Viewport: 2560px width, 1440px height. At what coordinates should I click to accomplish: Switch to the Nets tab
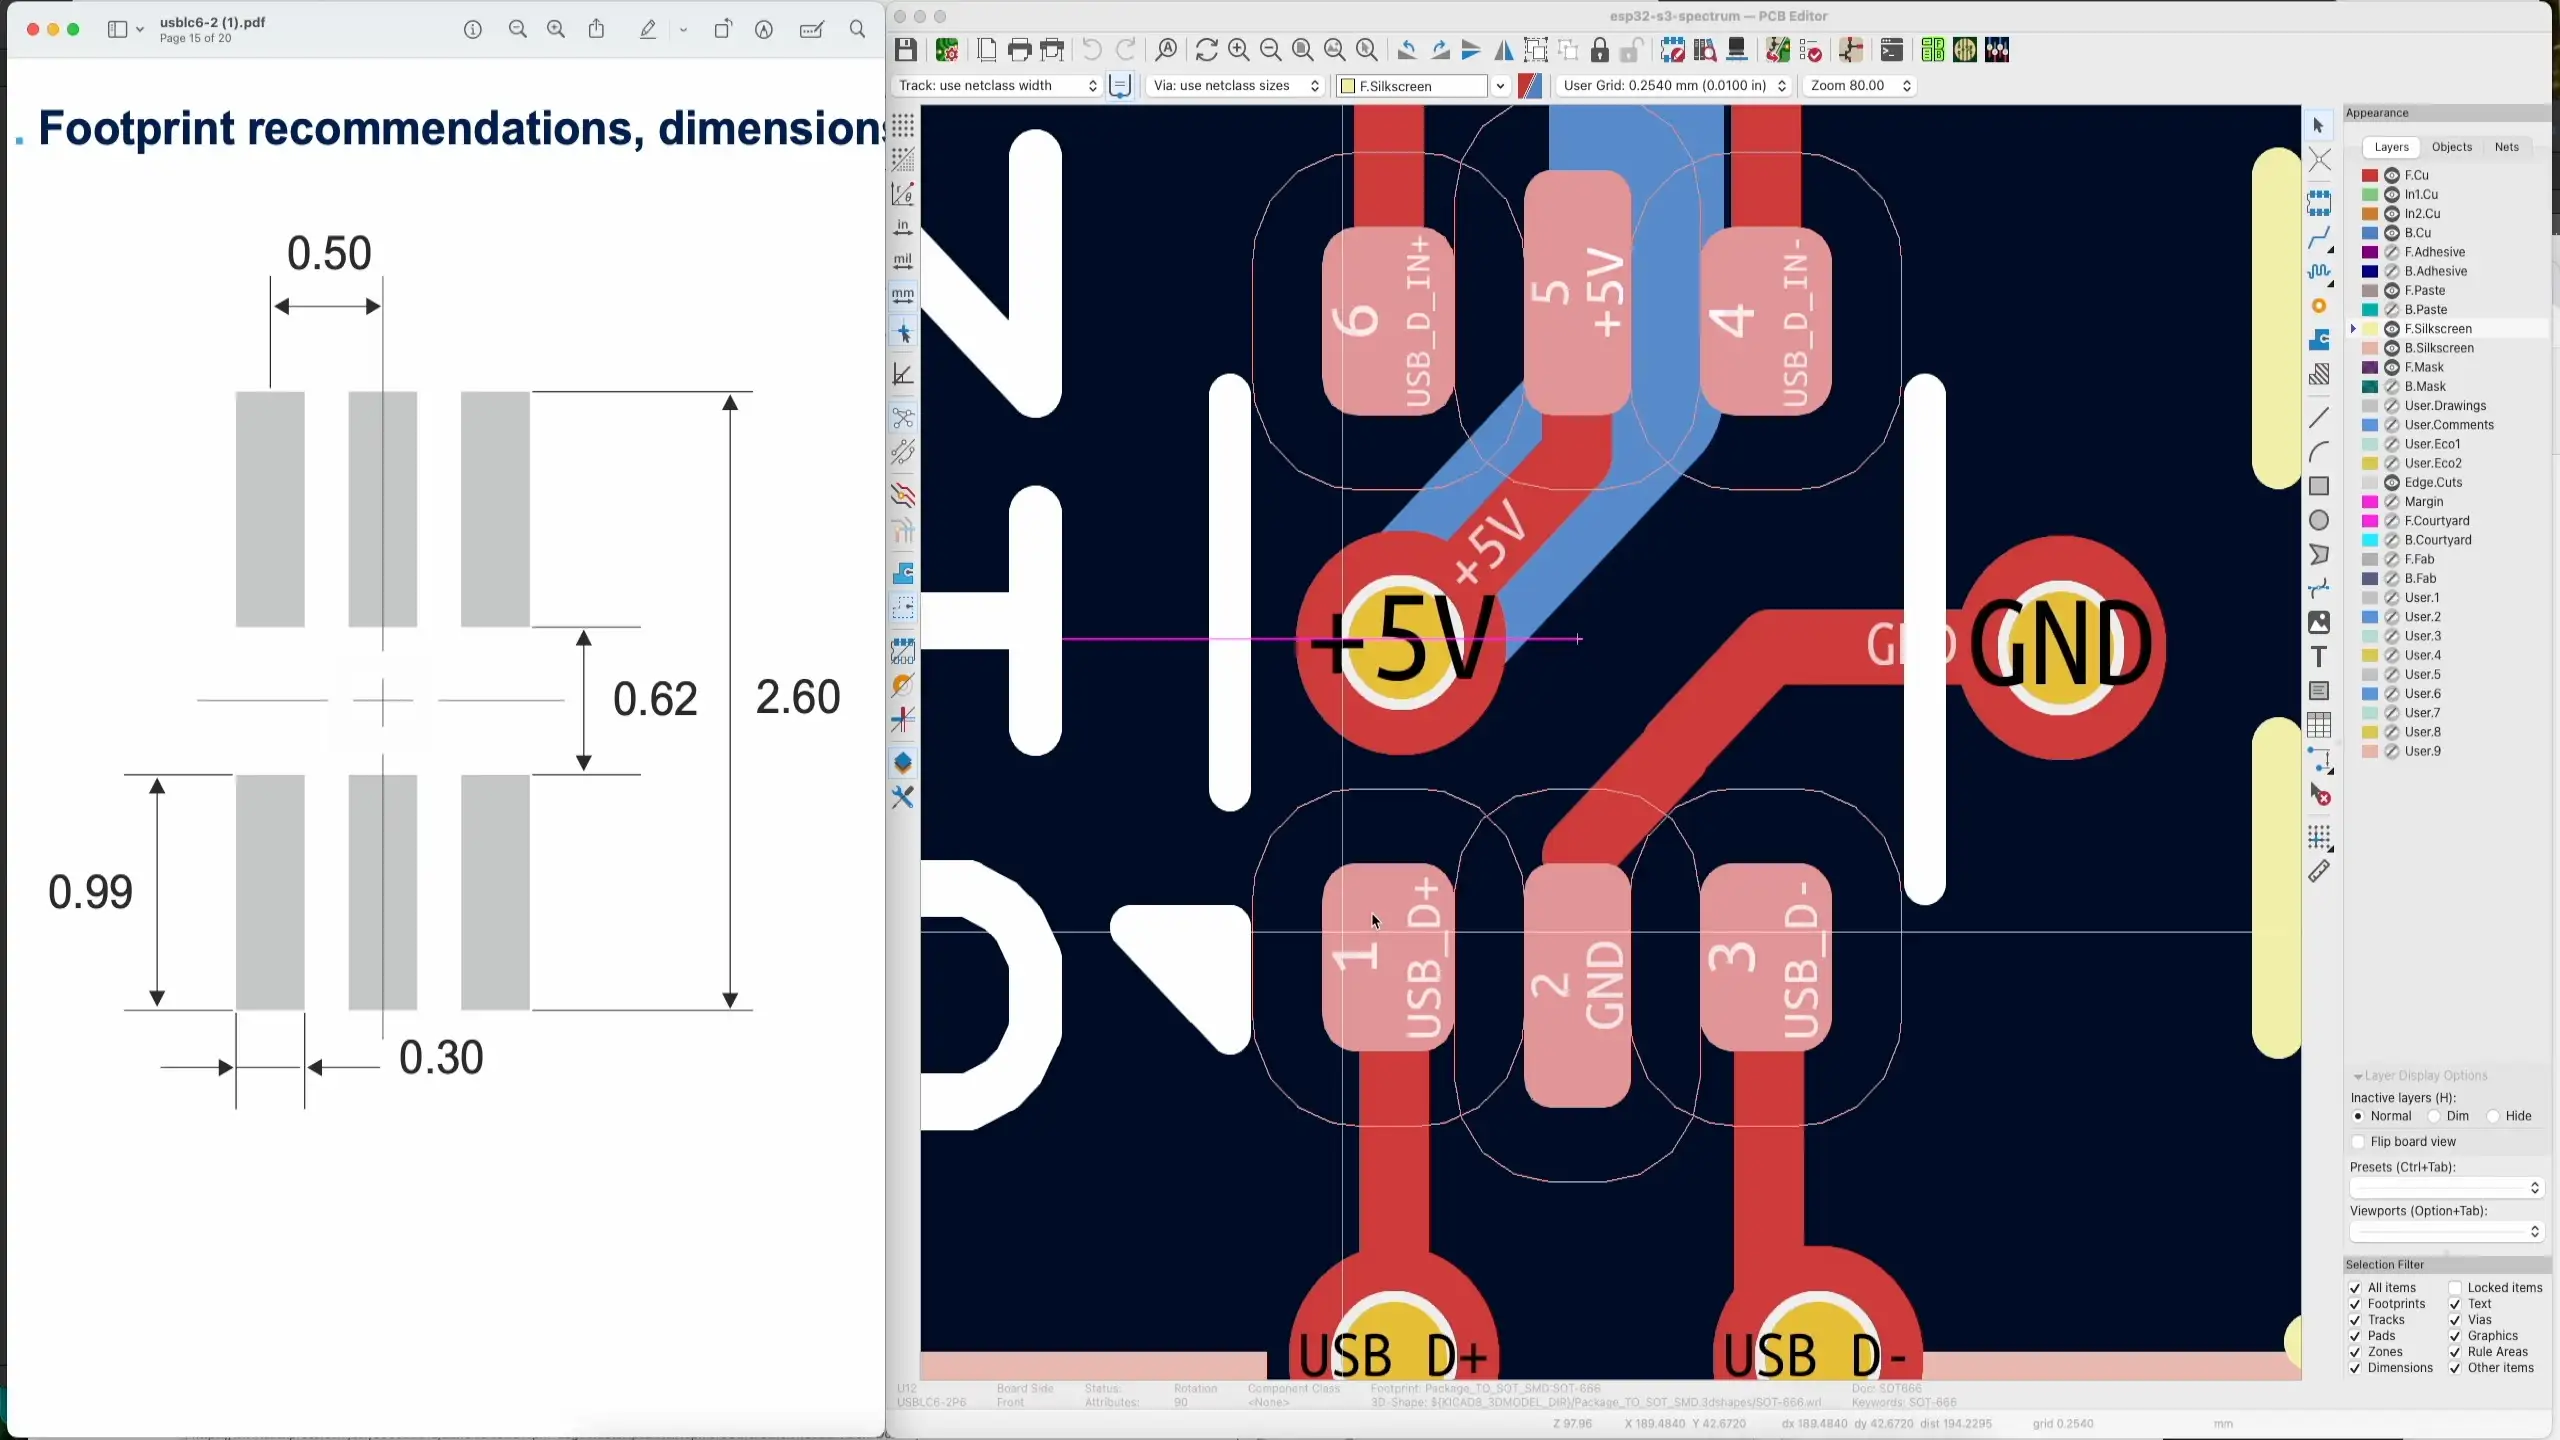tap(2508, 146)
